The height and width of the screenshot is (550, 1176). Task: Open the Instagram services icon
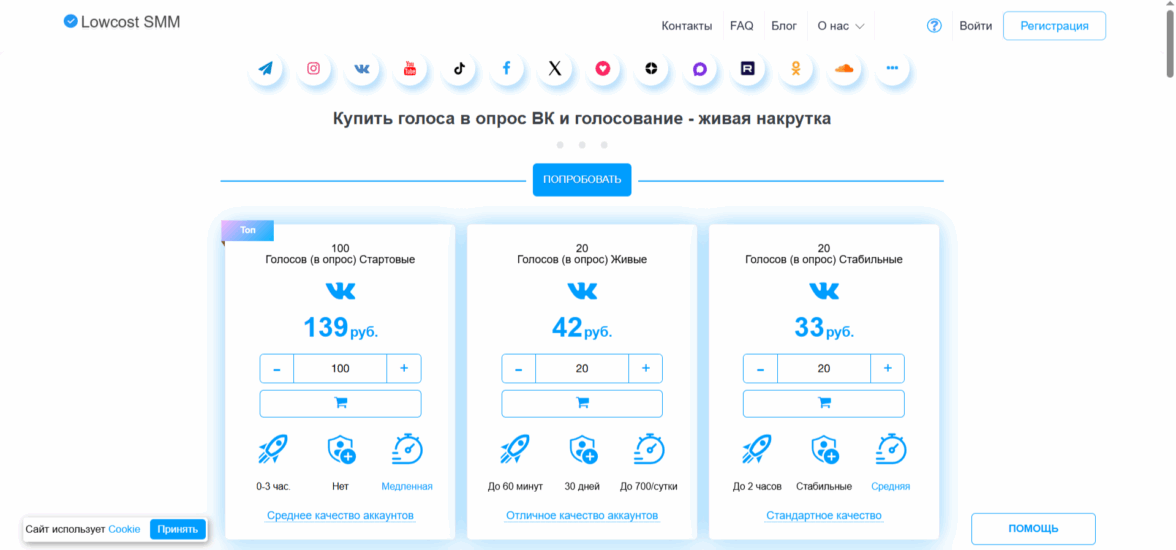314,68
